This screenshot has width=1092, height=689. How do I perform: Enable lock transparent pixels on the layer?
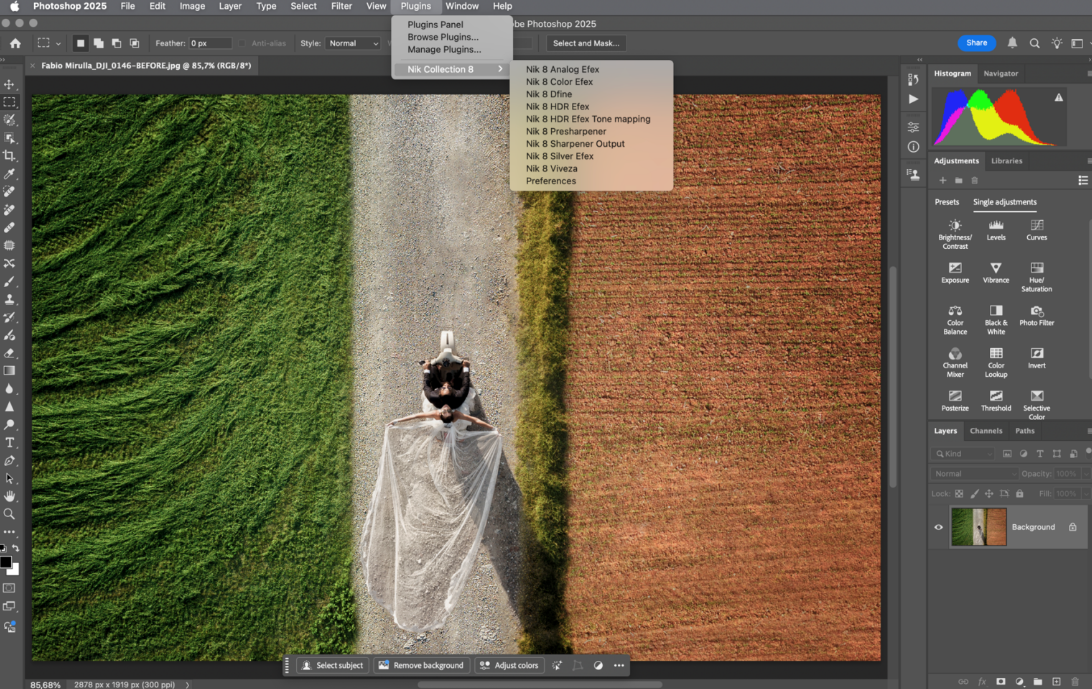959,493
